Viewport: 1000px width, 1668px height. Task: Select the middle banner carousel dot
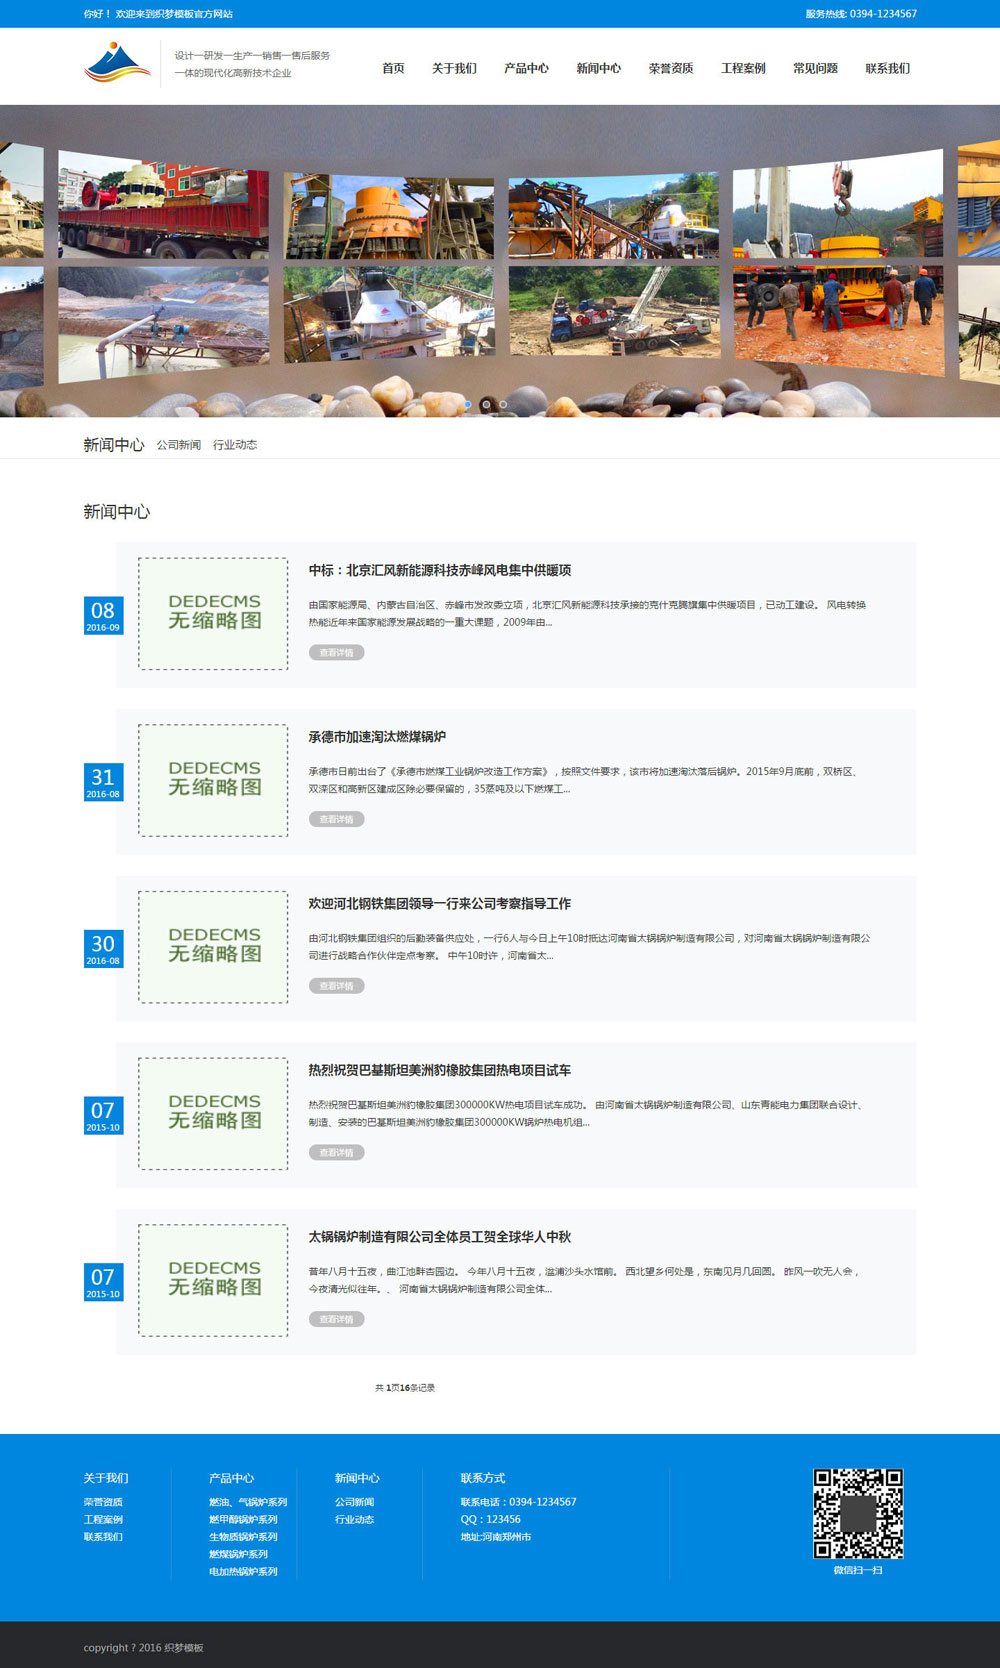(486, 404)
